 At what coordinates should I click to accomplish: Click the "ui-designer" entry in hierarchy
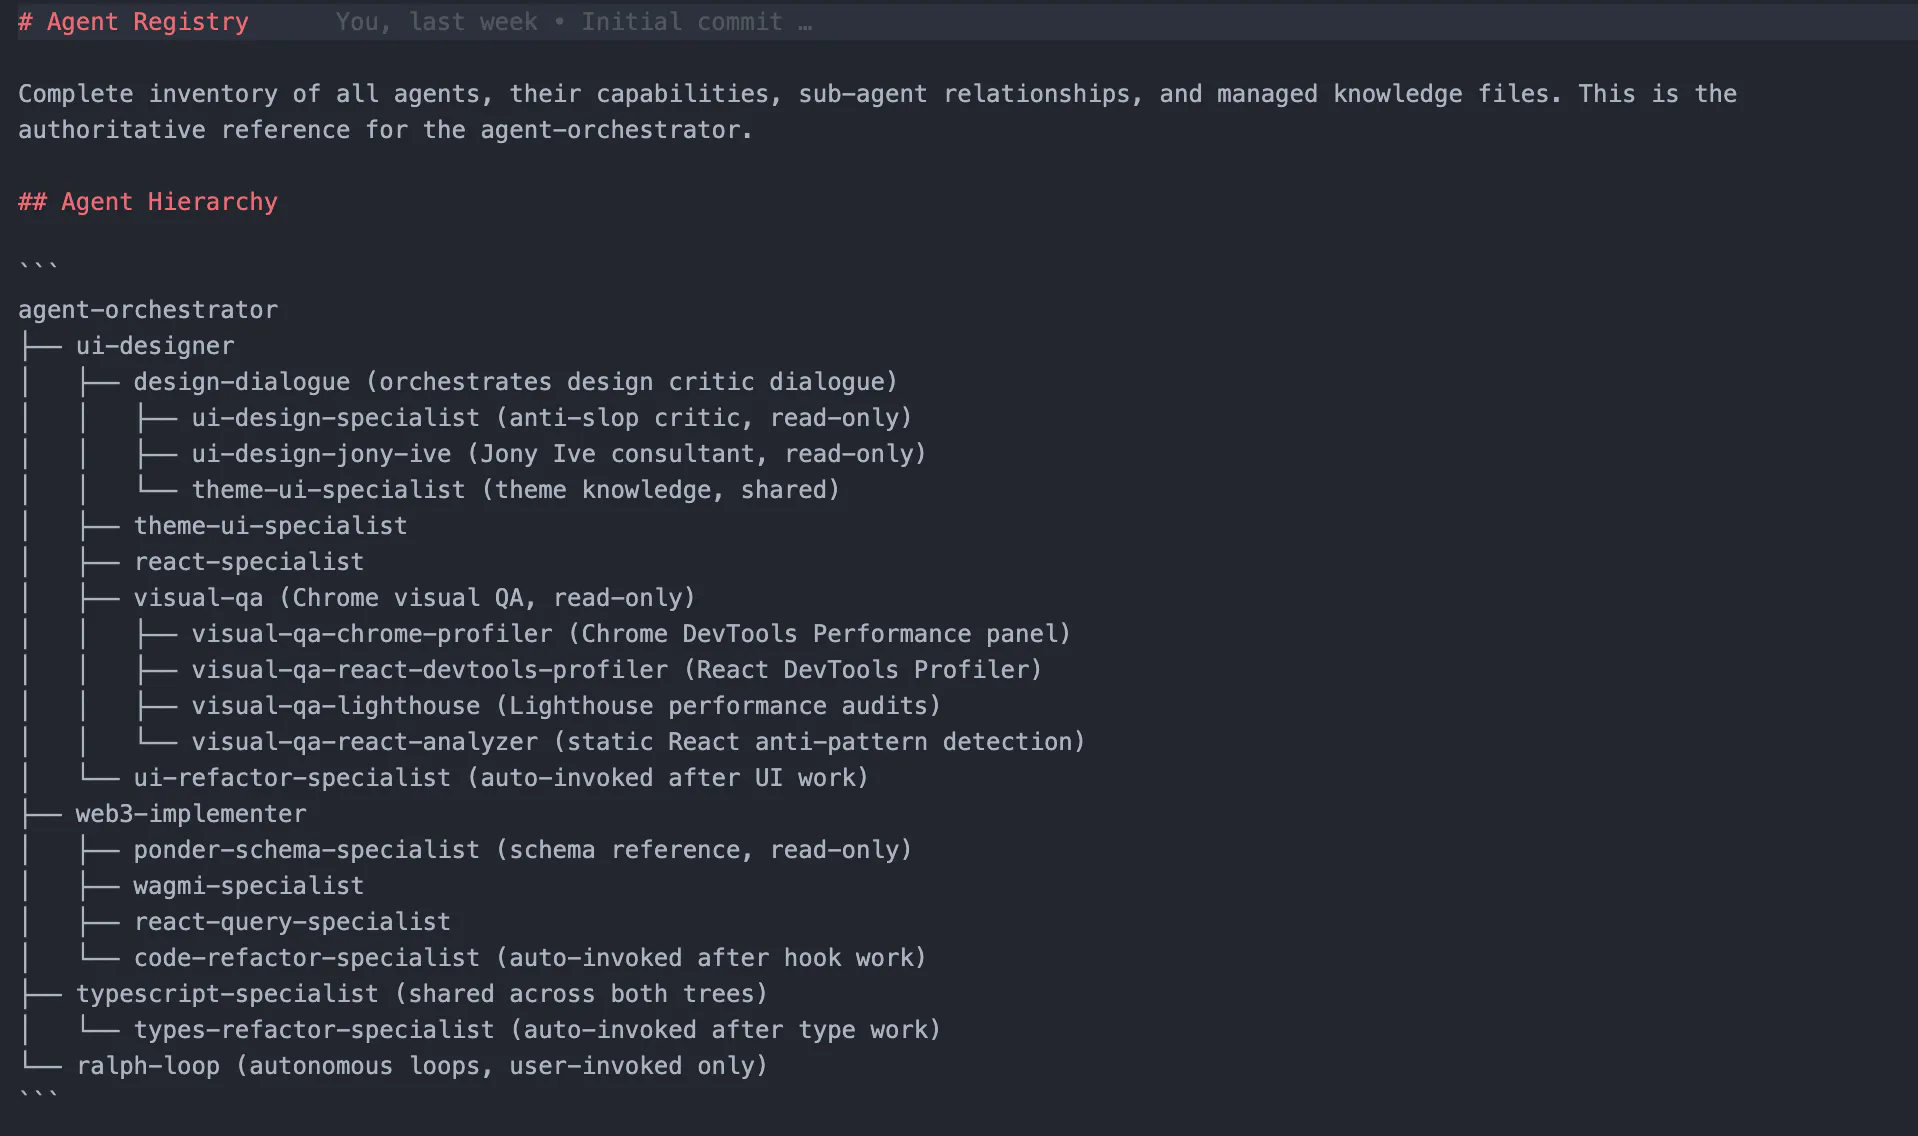point(155,346)
